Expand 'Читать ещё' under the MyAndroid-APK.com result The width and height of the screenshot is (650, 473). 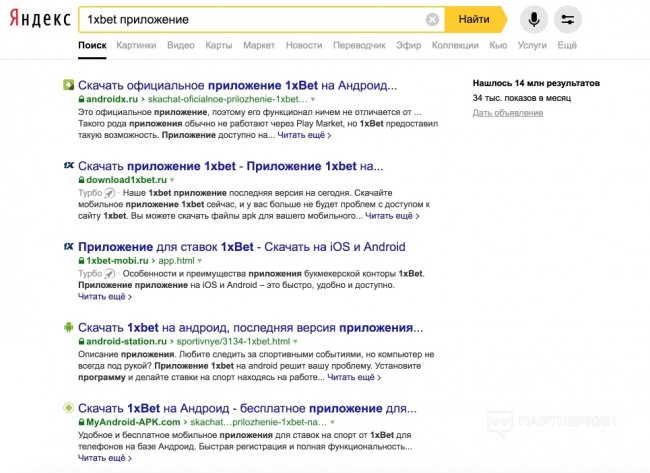coord(104,458)
